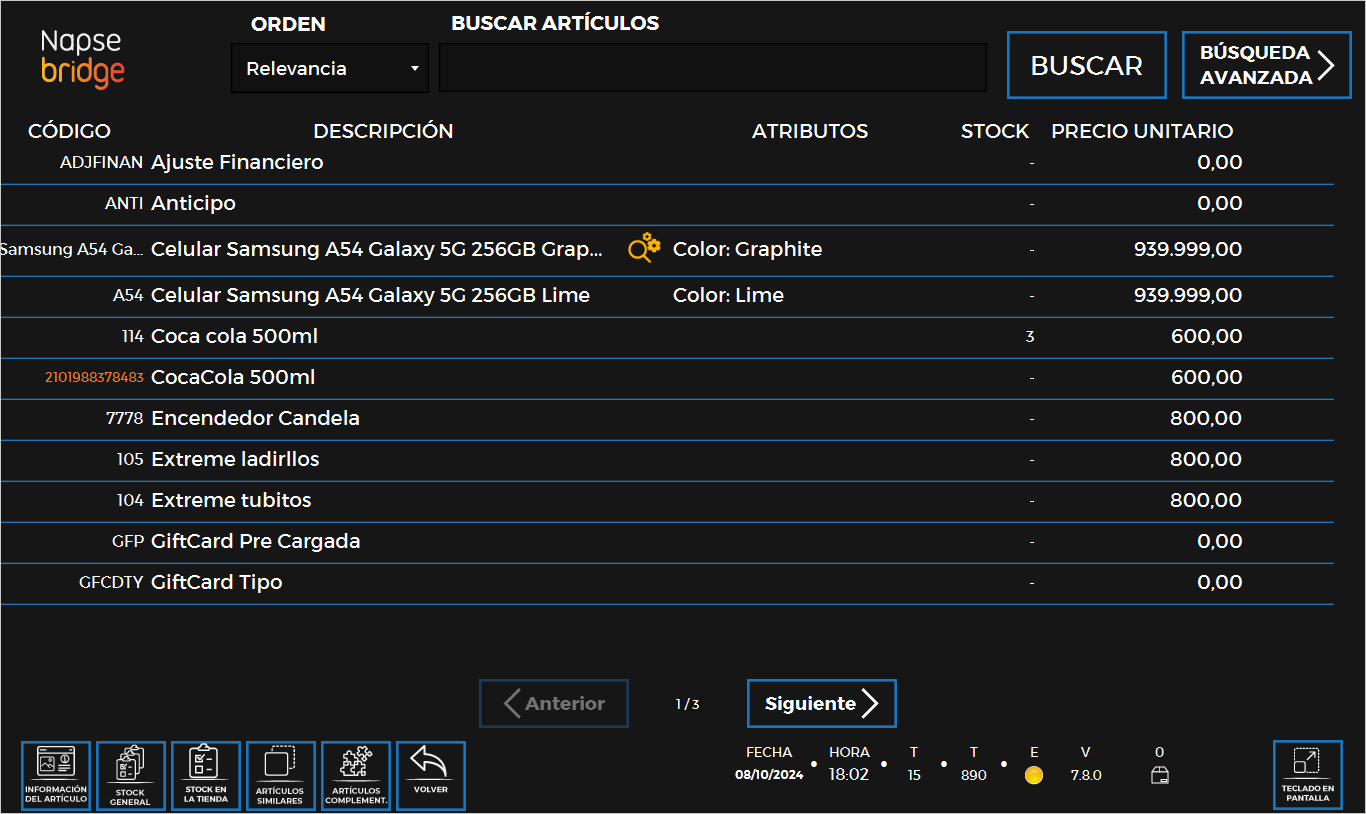Click the DESCRIPCIÓN column header

pos(383,131)
